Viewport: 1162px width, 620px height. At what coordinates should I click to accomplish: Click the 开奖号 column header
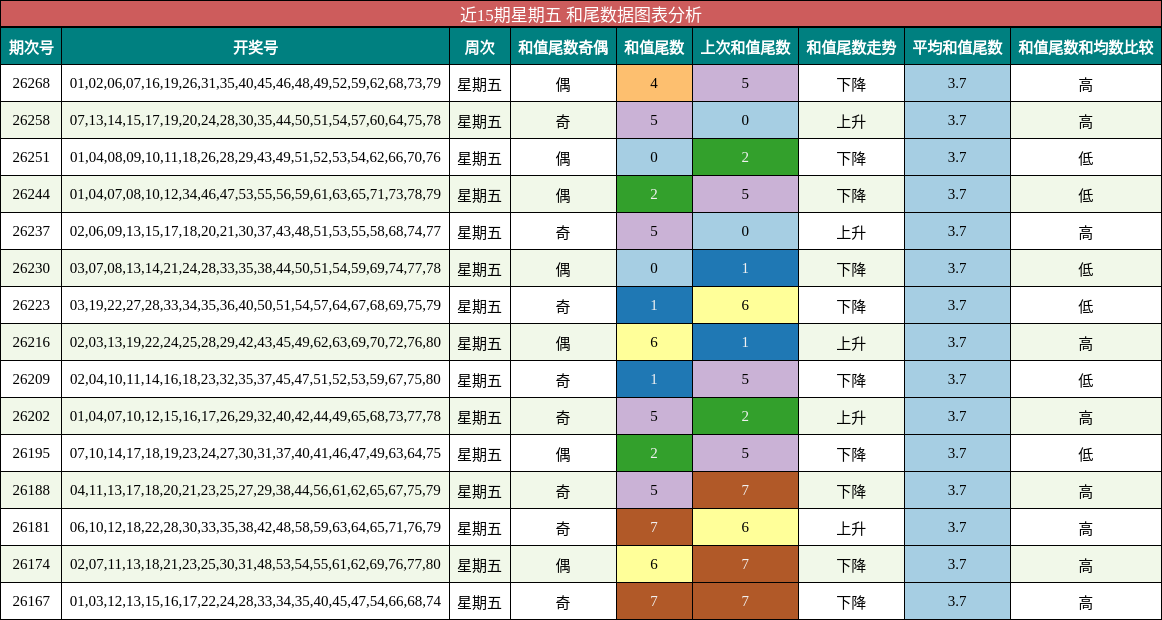[x=256, y=47]
